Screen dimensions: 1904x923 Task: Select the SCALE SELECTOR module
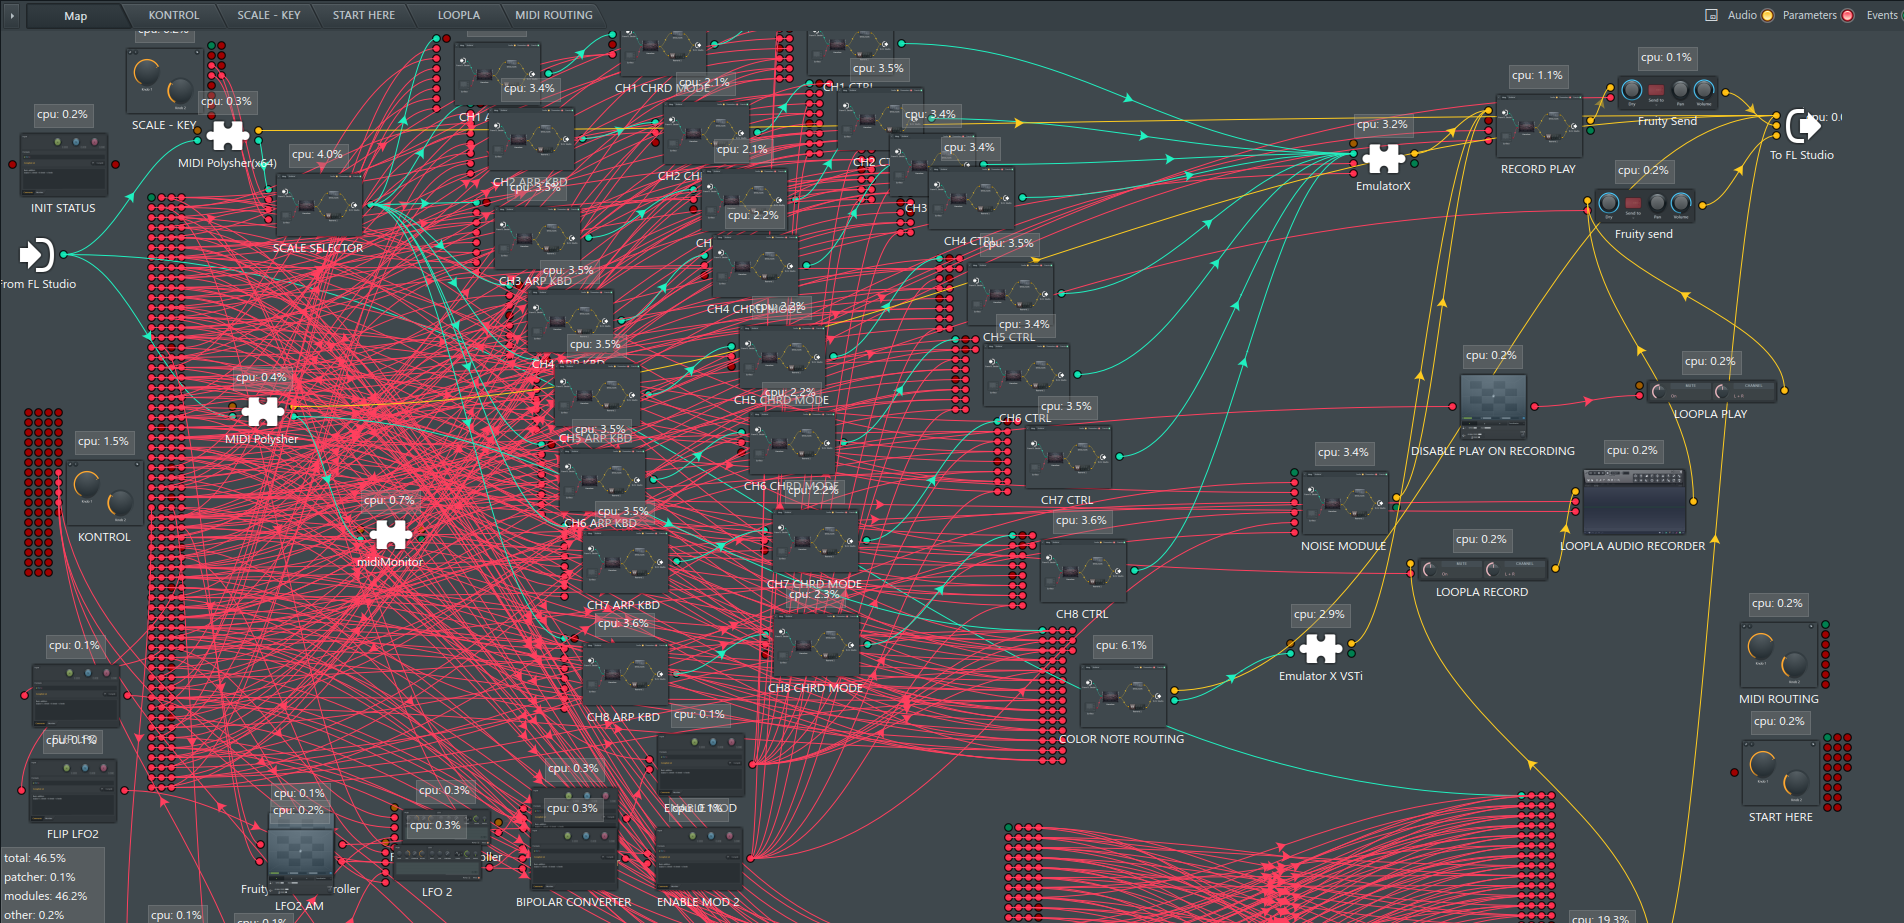318,205
